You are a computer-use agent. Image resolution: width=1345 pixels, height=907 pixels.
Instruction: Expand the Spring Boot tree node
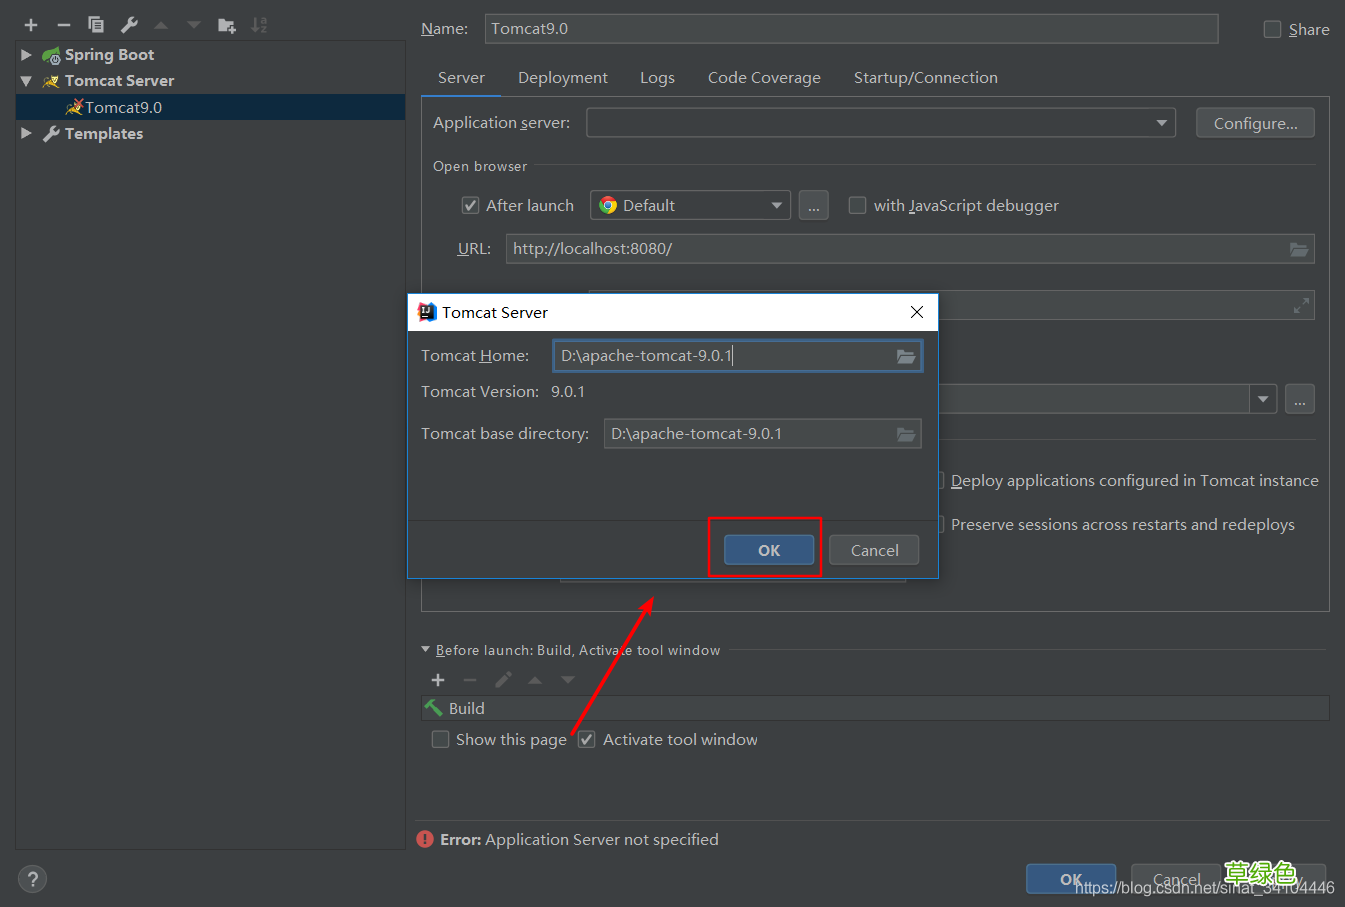point(26,55)
